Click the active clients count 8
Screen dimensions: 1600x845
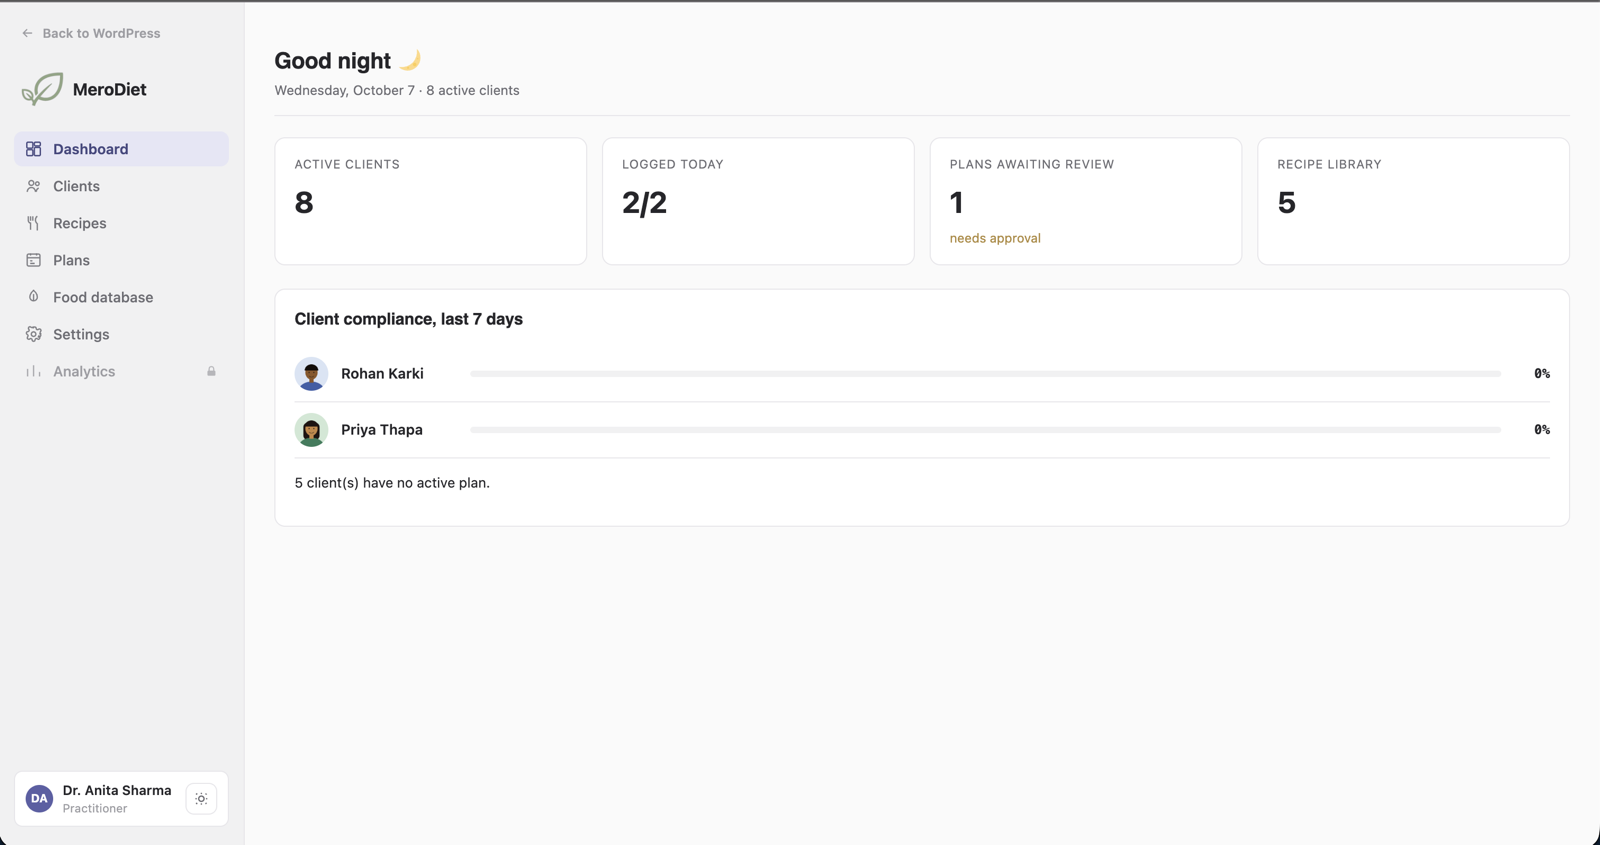click(x=304, y=203)
